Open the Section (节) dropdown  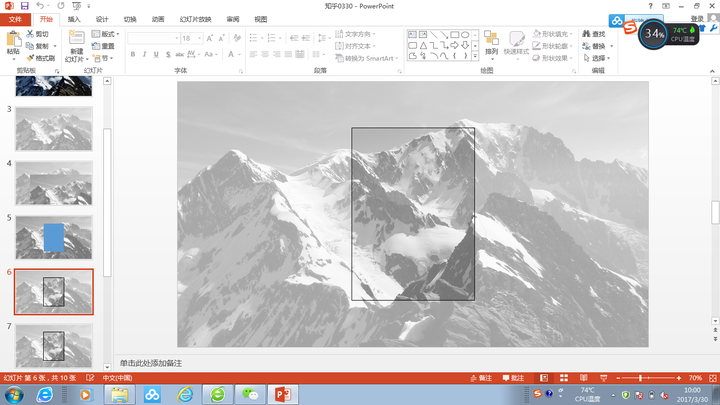[x=103, y=58]
